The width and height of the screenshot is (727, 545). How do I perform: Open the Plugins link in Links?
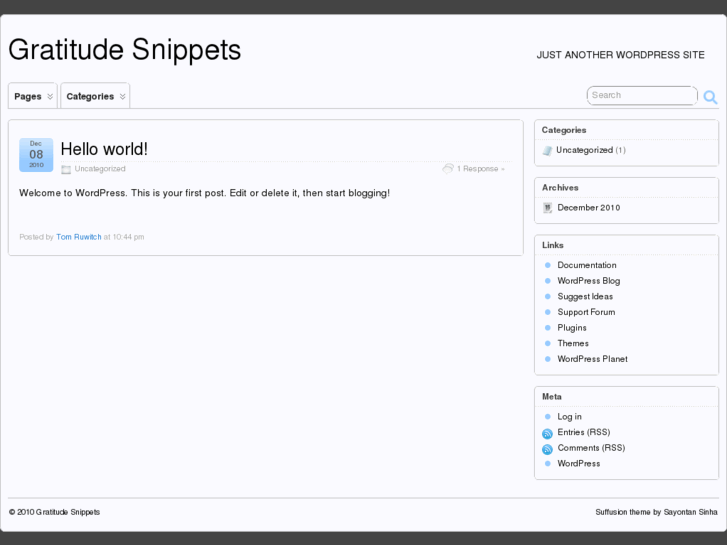tap(572, 328)
